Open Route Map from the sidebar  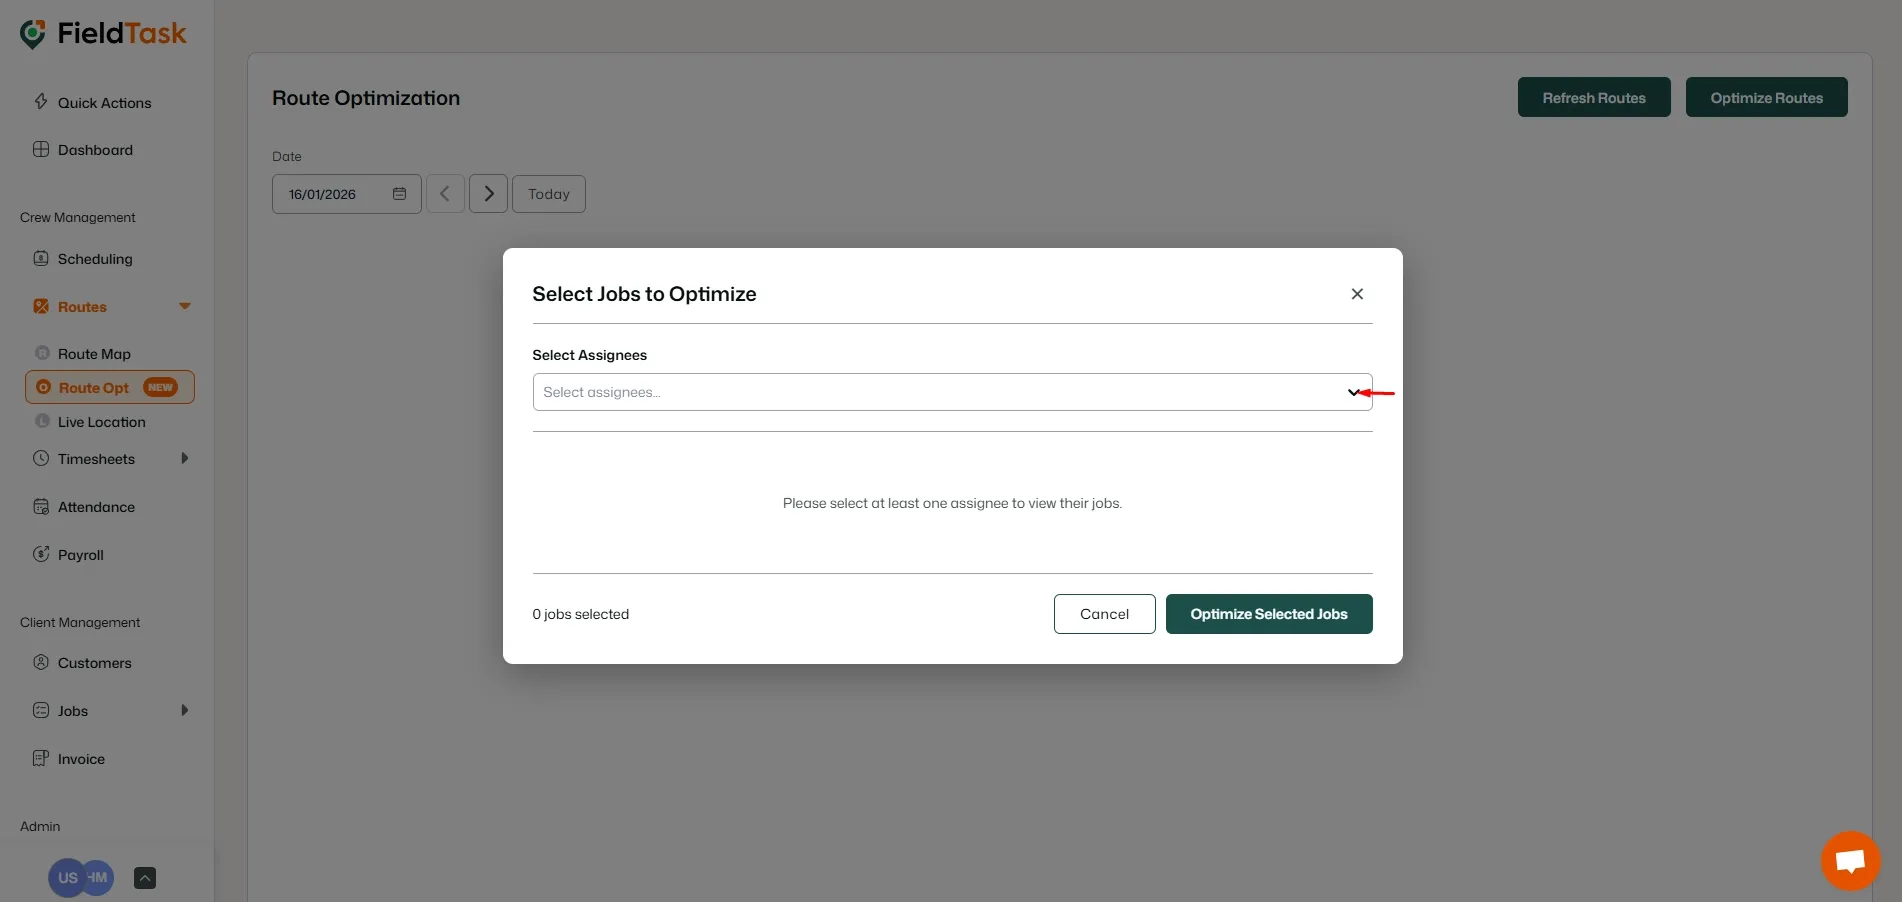[93, 353]
